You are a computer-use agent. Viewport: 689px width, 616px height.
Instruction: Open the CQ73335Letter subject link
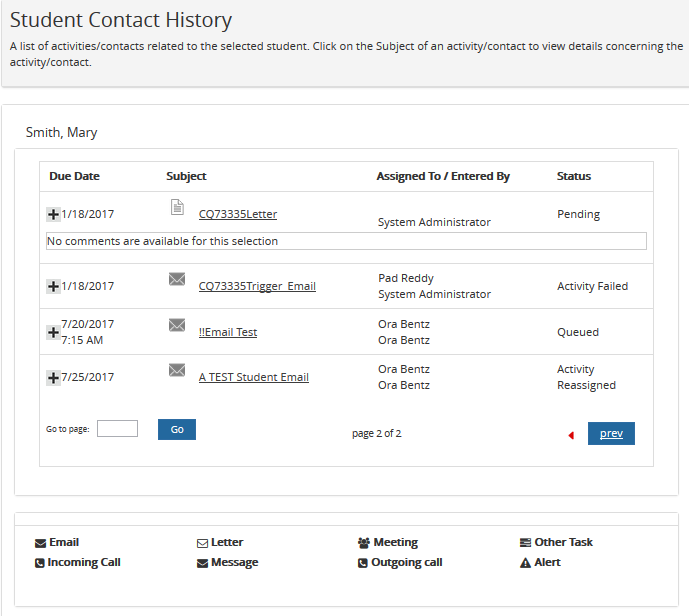pos(238,214)
